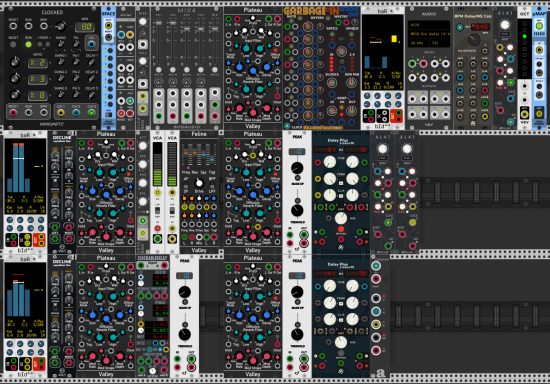This screenshot has height=384, width=550.
Task: Click the yellow output jack on OCT module
Action: (x=524, y=114)
